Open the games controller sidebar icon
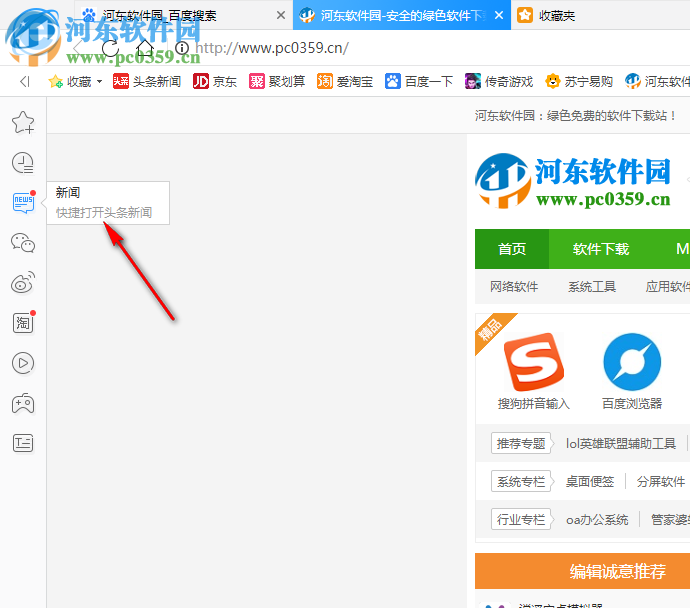Viewport: 690px width, 608px height. click(x=23, y=403)
